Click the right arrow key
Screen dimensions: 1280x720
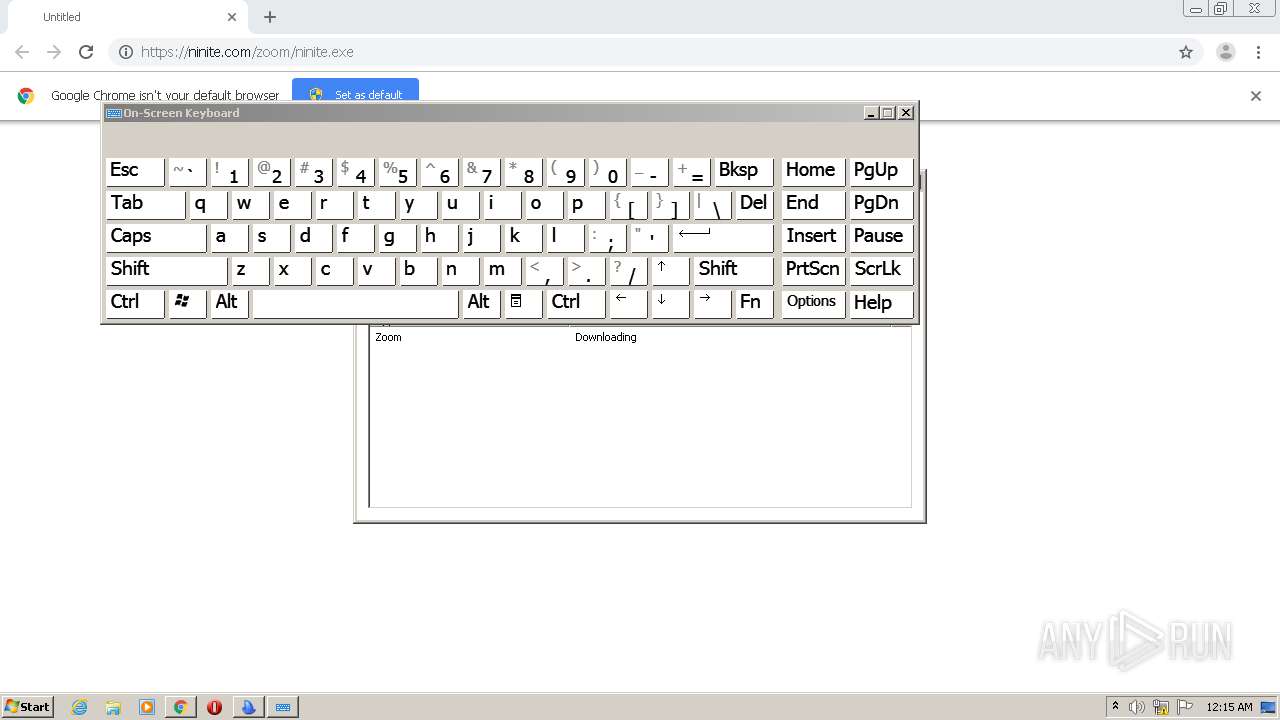[712, 303]
